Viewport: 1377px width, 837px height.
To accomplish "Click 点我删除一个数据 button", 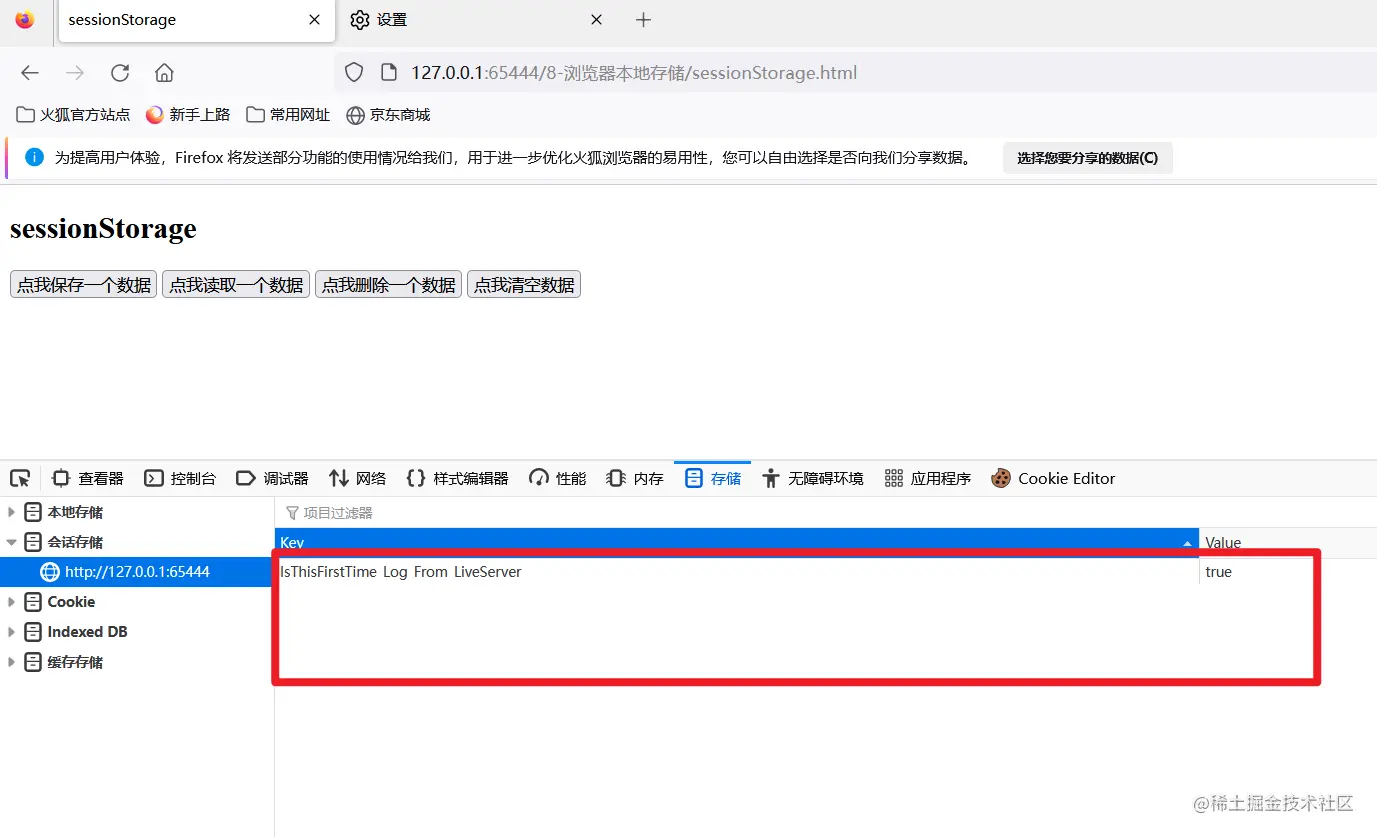I will click(x=388, y=285).
